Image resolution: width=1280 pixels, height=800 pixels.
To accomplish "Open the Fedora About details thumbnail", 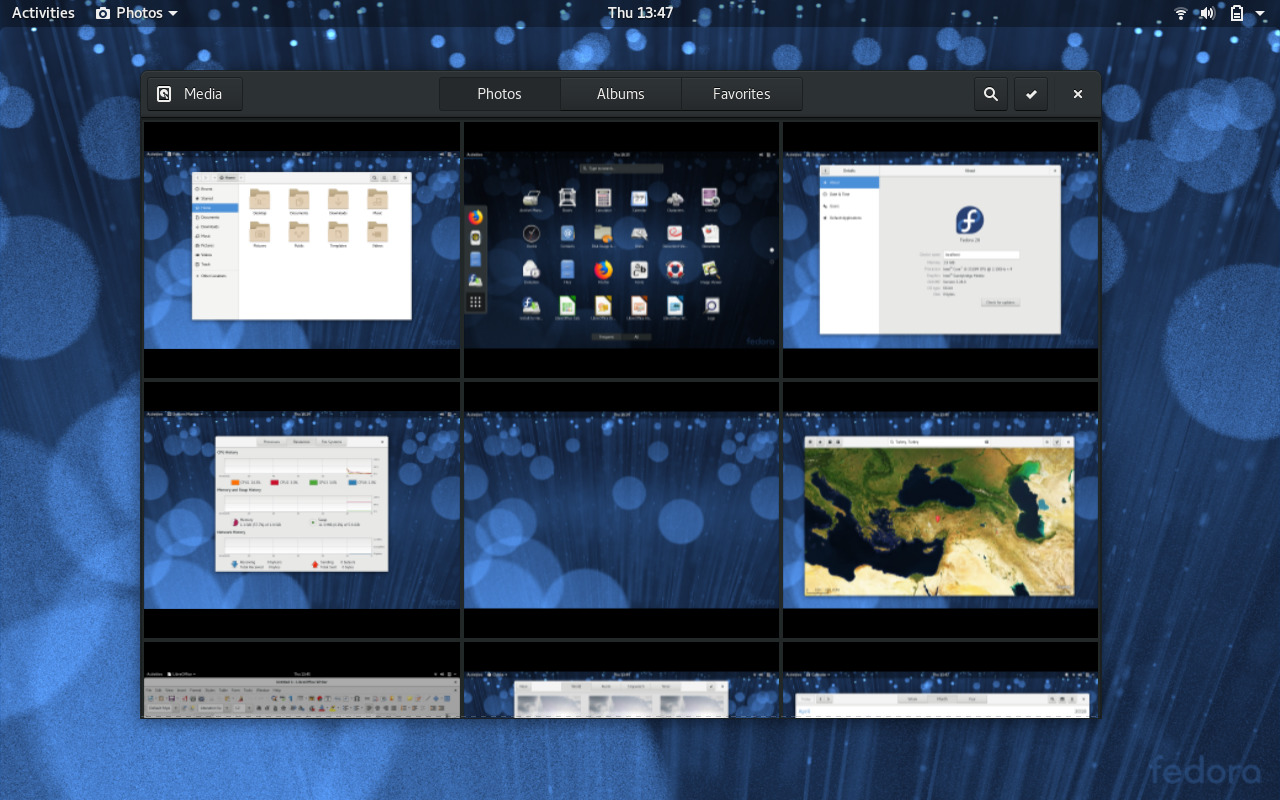I will coord(941,250).
